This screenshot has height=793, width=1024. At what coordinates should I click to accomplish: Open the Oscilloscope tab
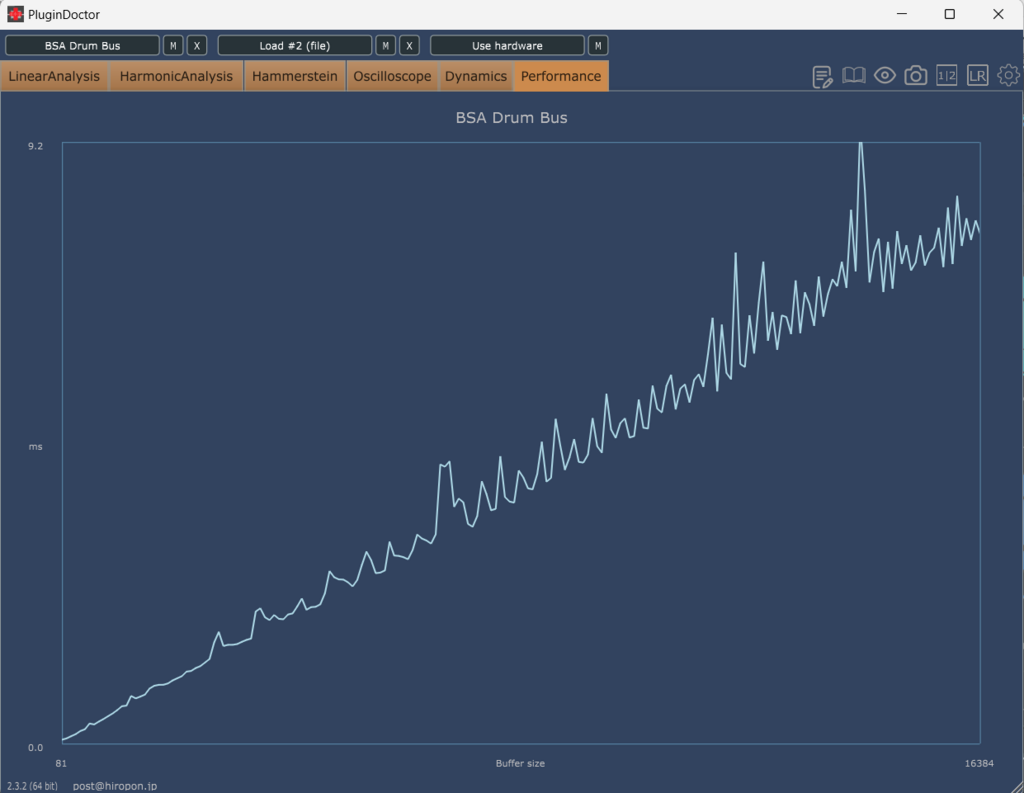(x=392, y=76)
